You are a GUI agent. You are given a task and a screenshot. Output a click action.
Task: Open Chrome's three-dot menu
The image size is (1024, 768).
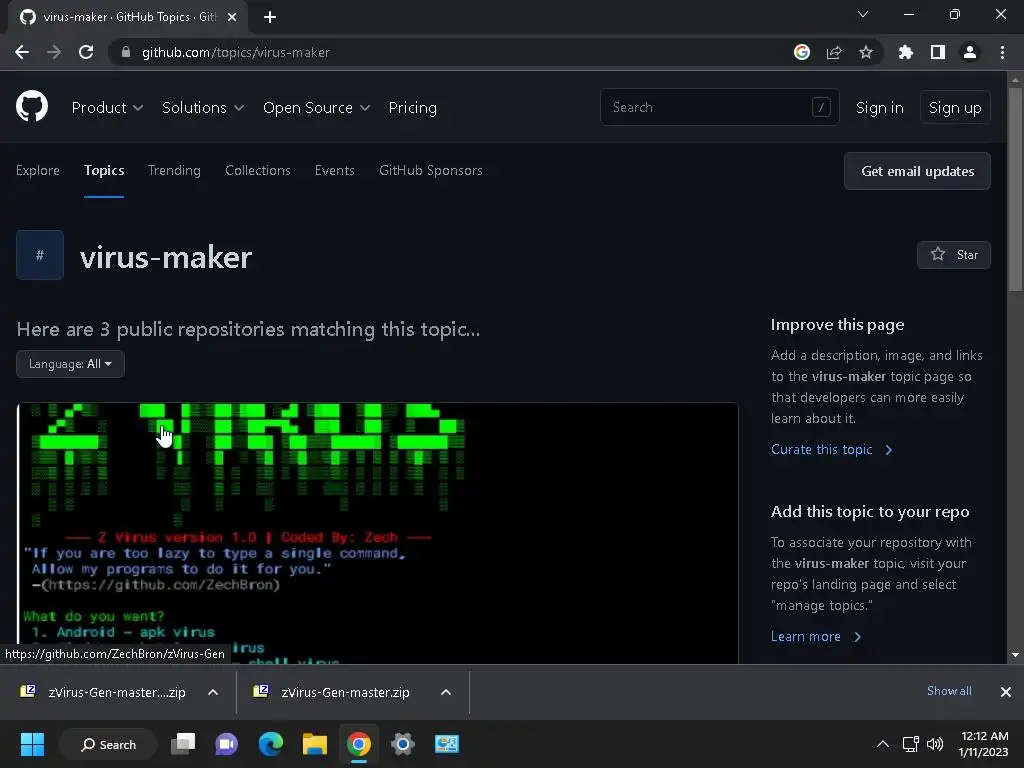[1002, 52]
